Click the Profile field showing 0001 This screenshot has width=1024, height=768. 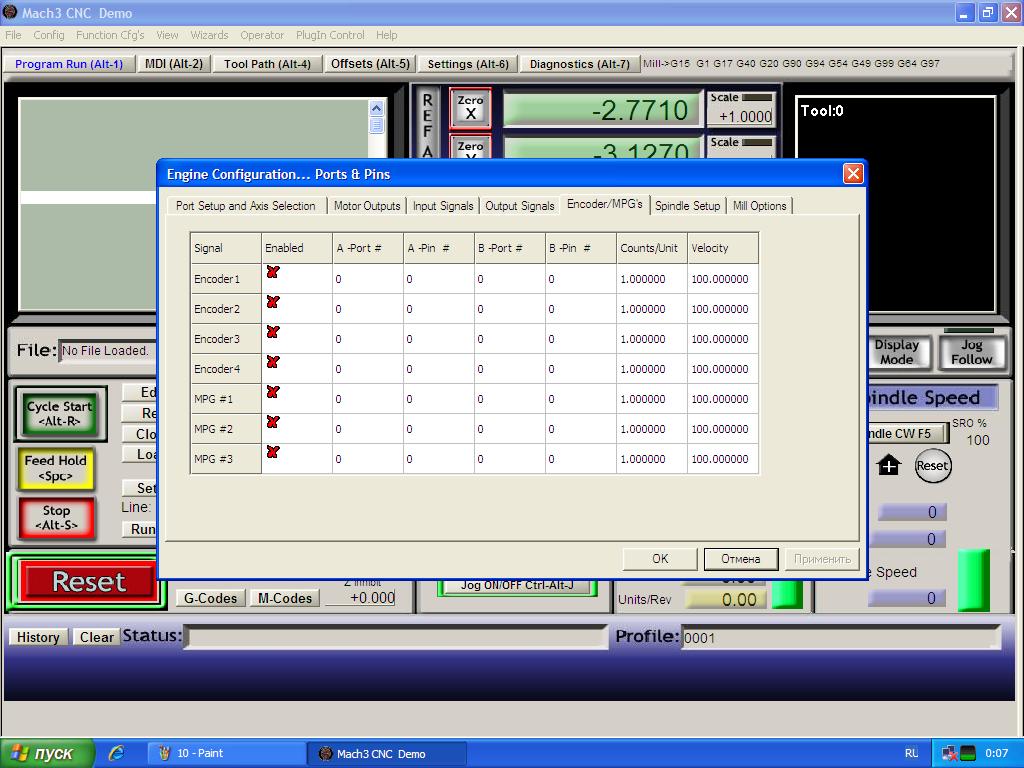[841, 637]
